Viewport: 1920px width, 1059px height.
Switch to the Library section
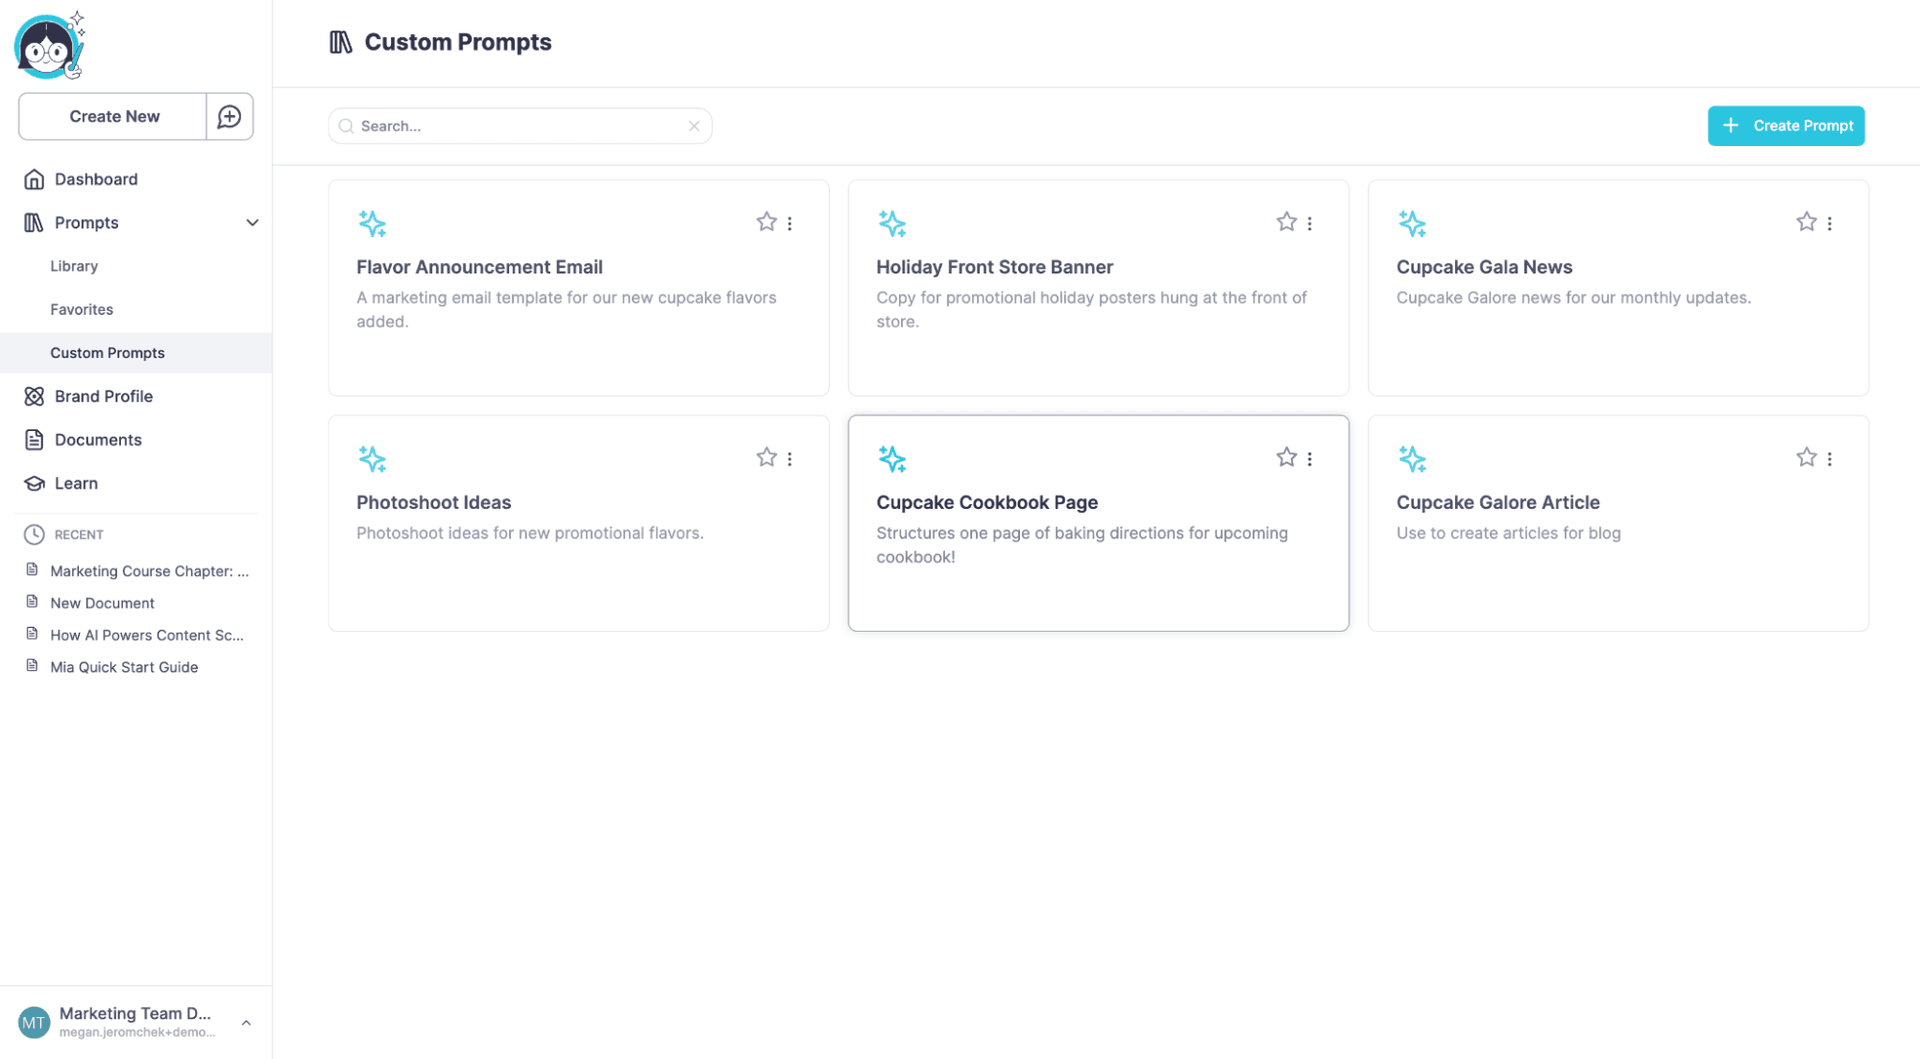click(x=74, y=266)
